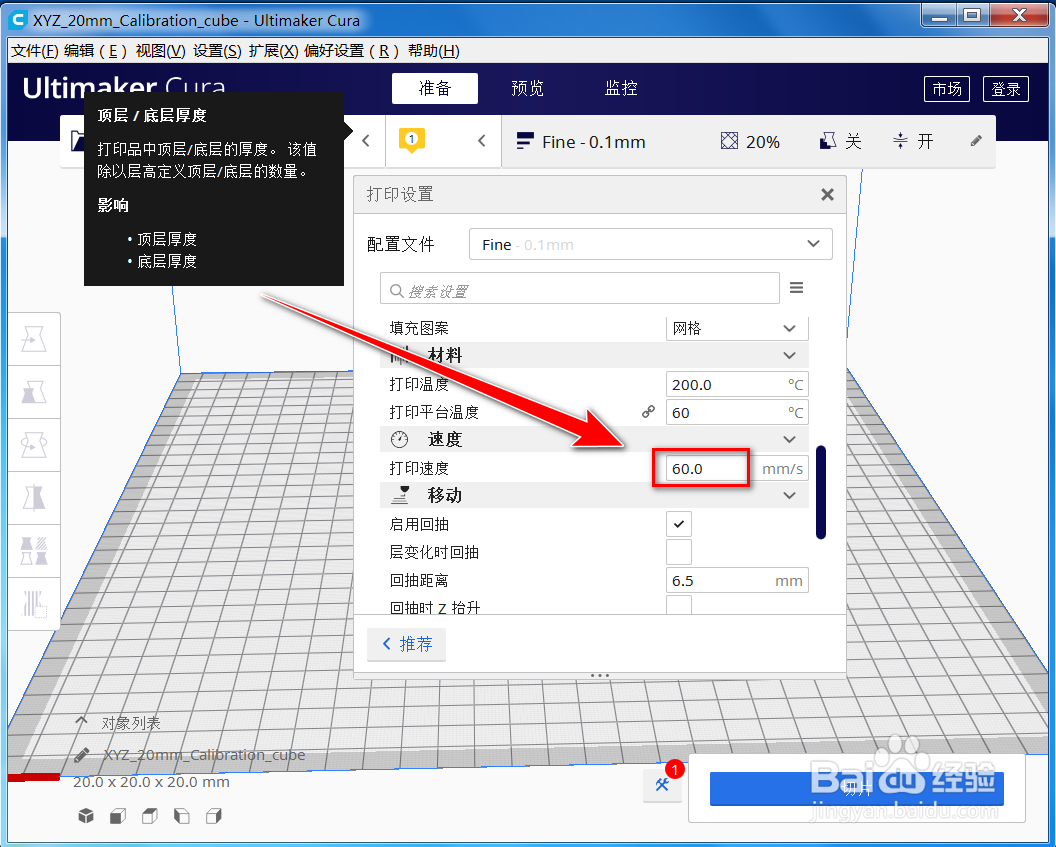This screenshot has width=1056, height=847.
Task: Click the pencil icon next to model name
Action: pos(82,755)
